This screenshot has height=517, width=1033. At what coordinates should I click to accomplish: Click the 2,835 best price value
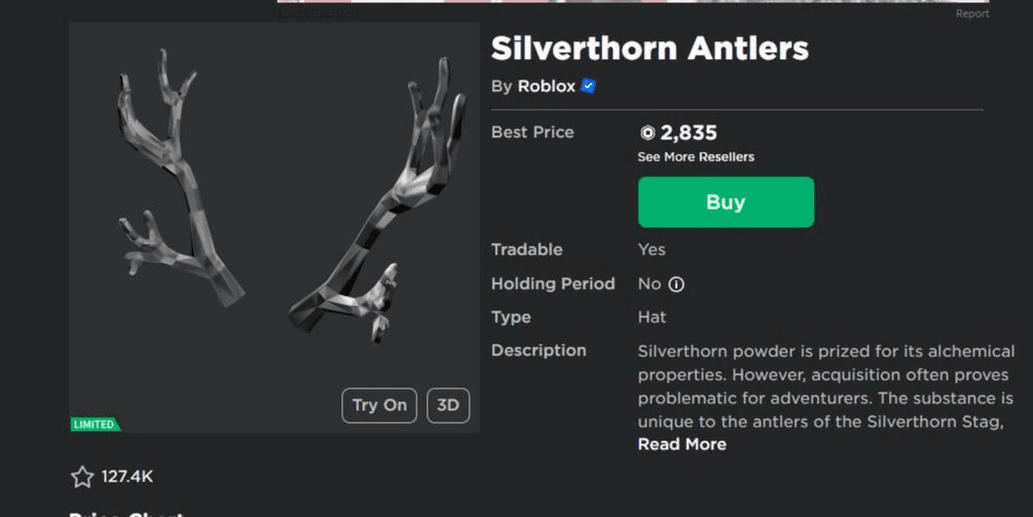tap(688, 133)
